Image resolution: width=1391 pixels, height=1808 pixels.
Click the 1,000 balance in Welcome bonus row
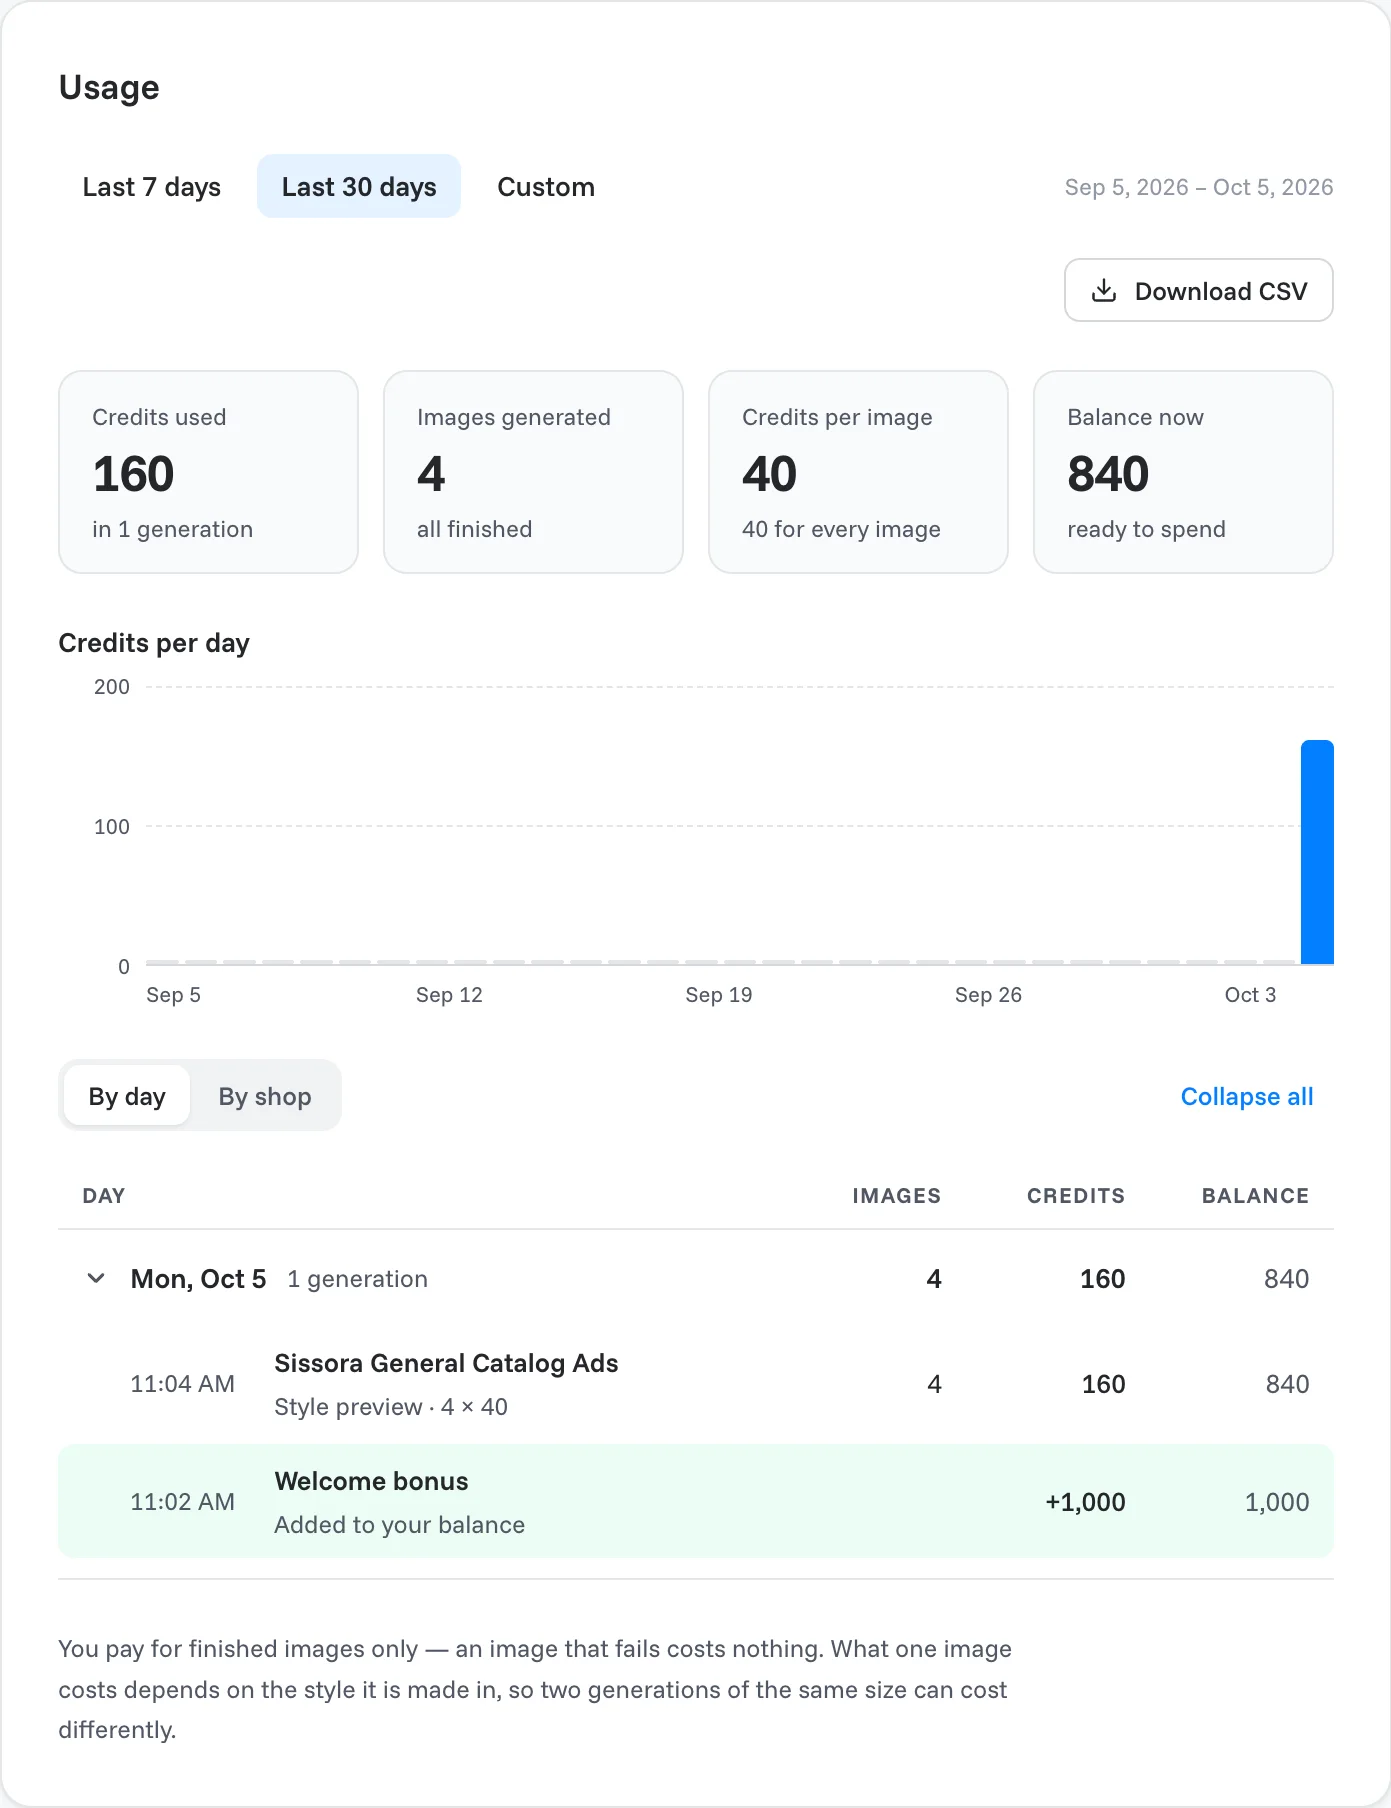tap(1277, 1502)
